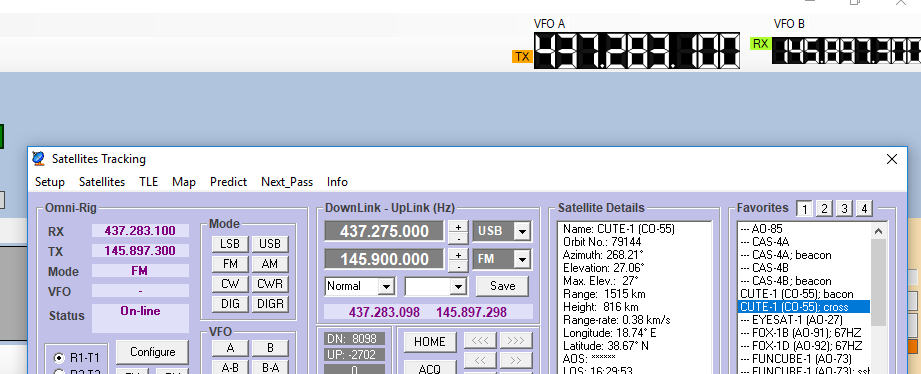
Task: Expand the Normal tracking mode dropdown
Action: pos(386,287)
